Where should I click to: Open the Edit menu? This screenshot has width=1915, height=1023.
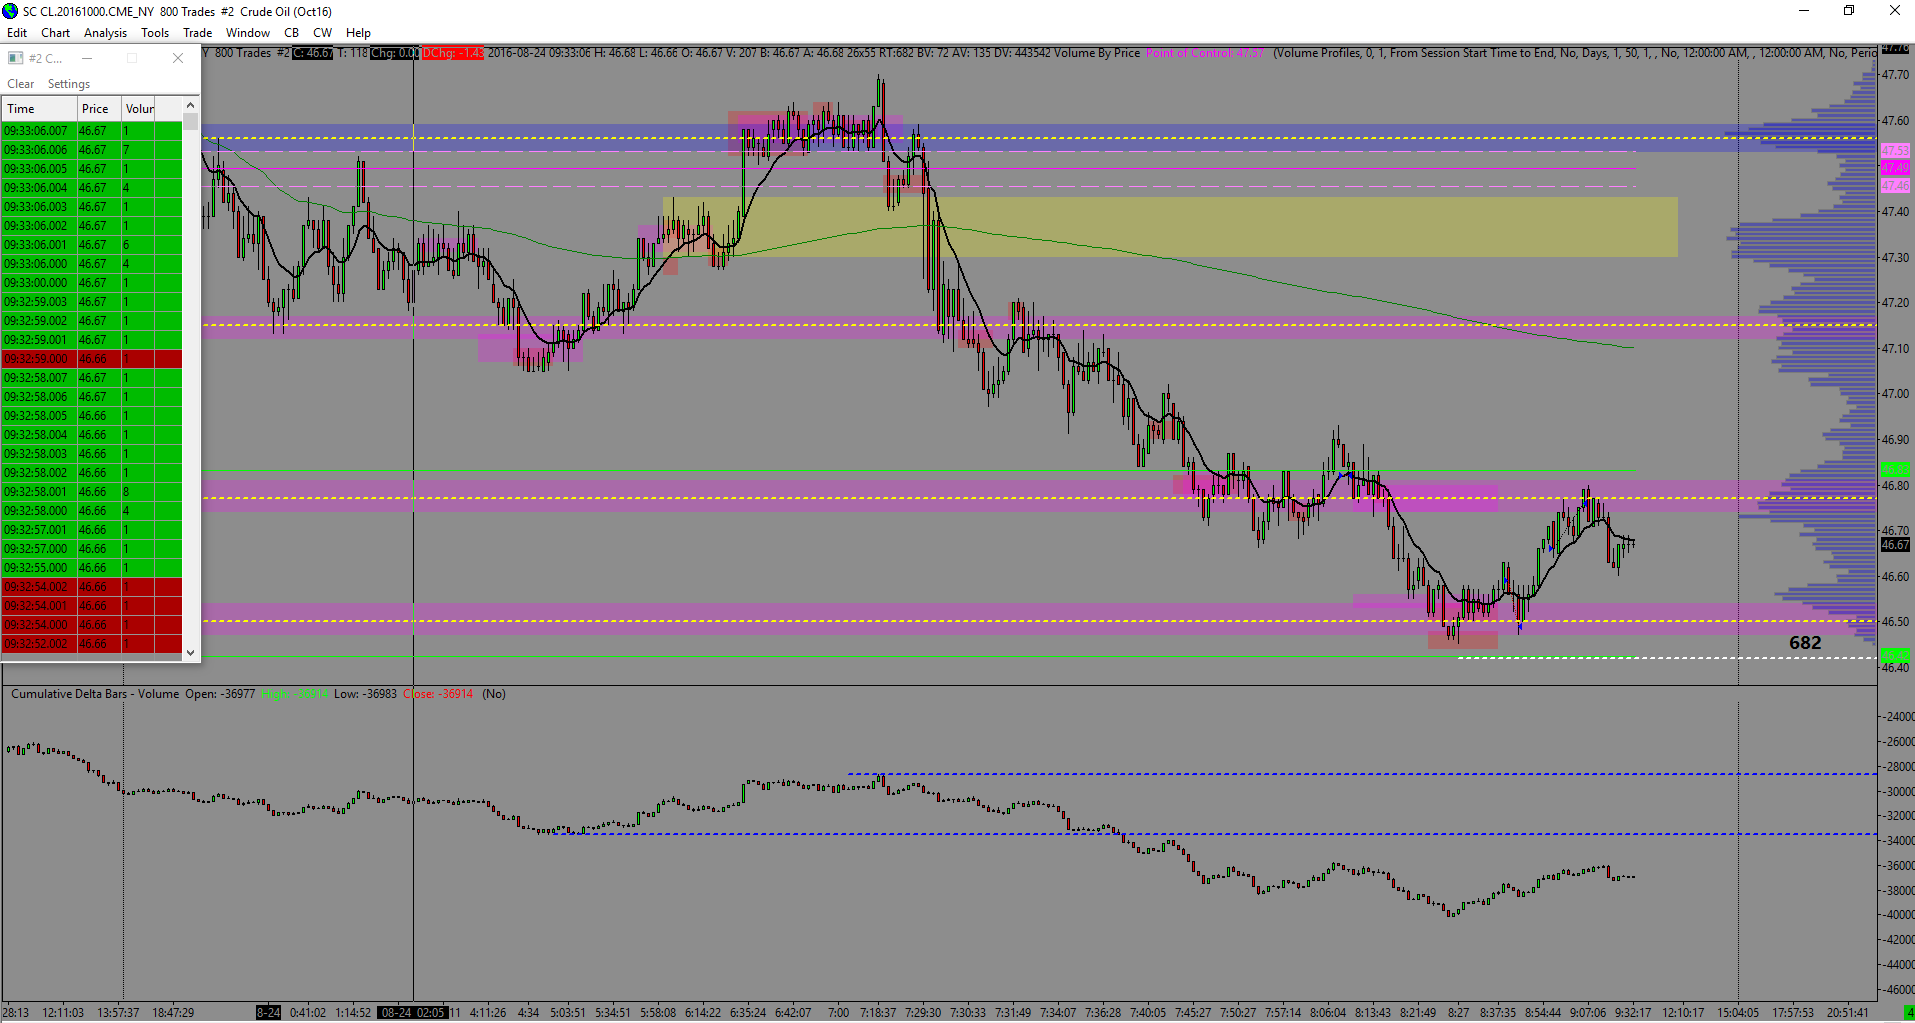coord(17,33)
